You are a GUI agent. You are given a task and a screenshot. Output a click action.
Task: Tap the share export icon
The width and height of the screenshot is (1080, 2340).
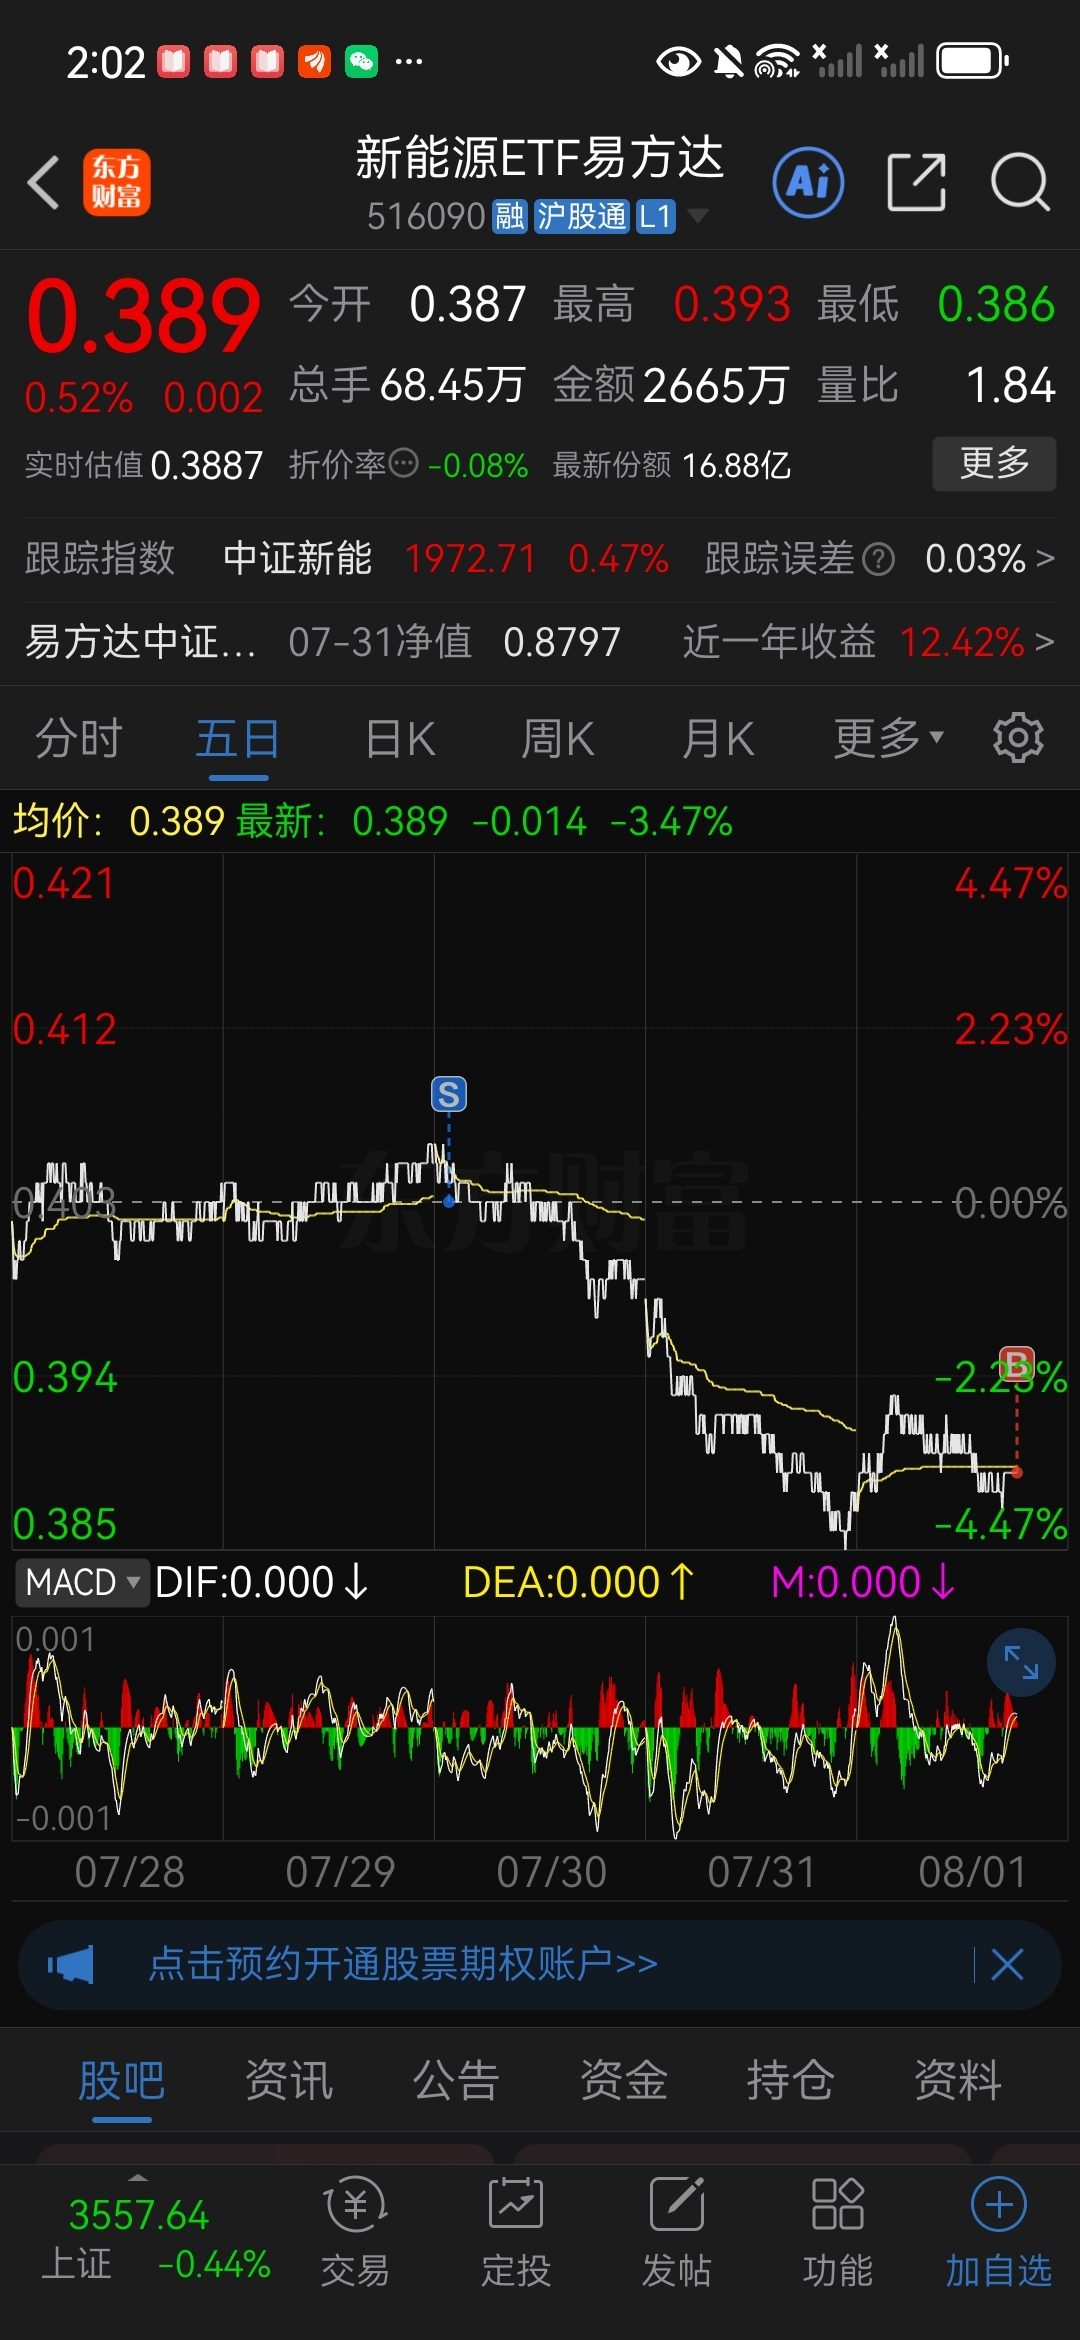[x=916, y=183]
